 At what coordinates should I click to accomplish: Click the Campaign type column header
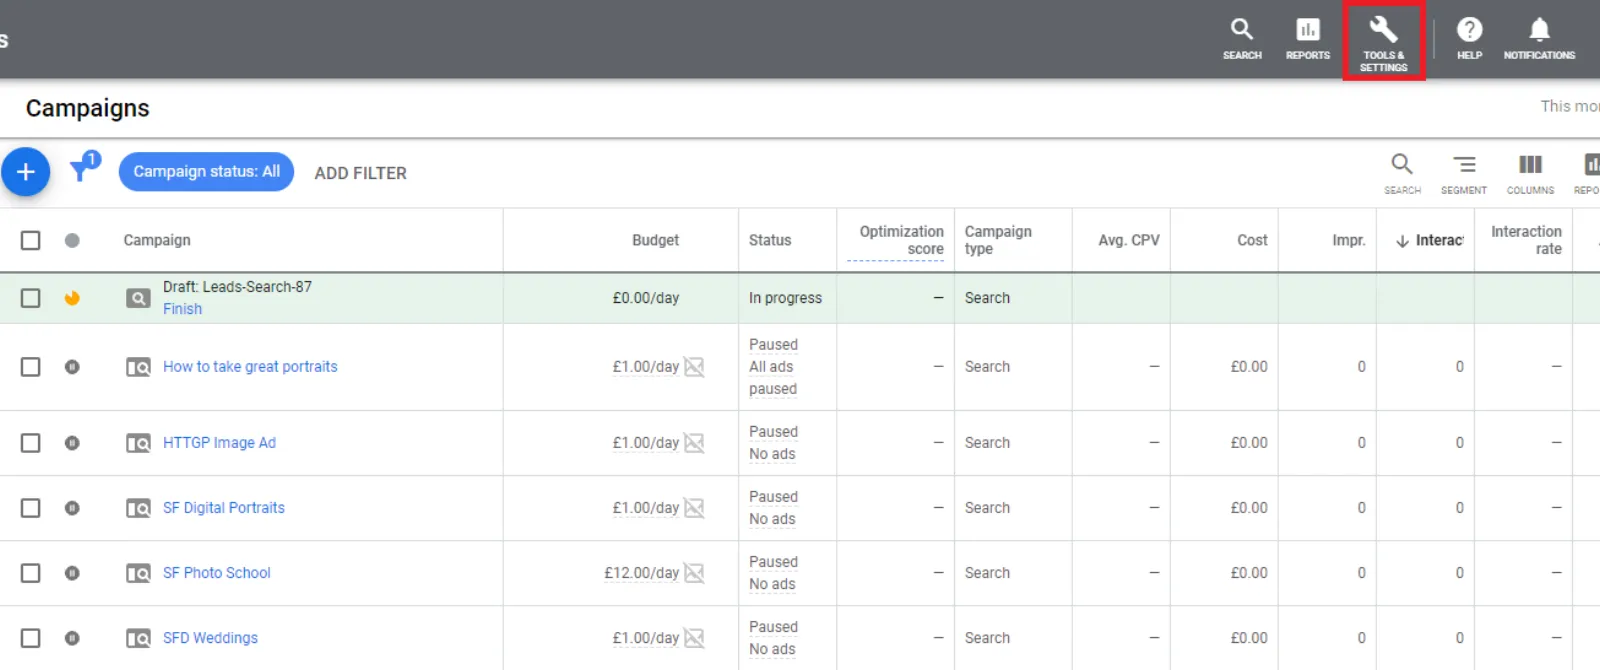click(x=998, y=240)
